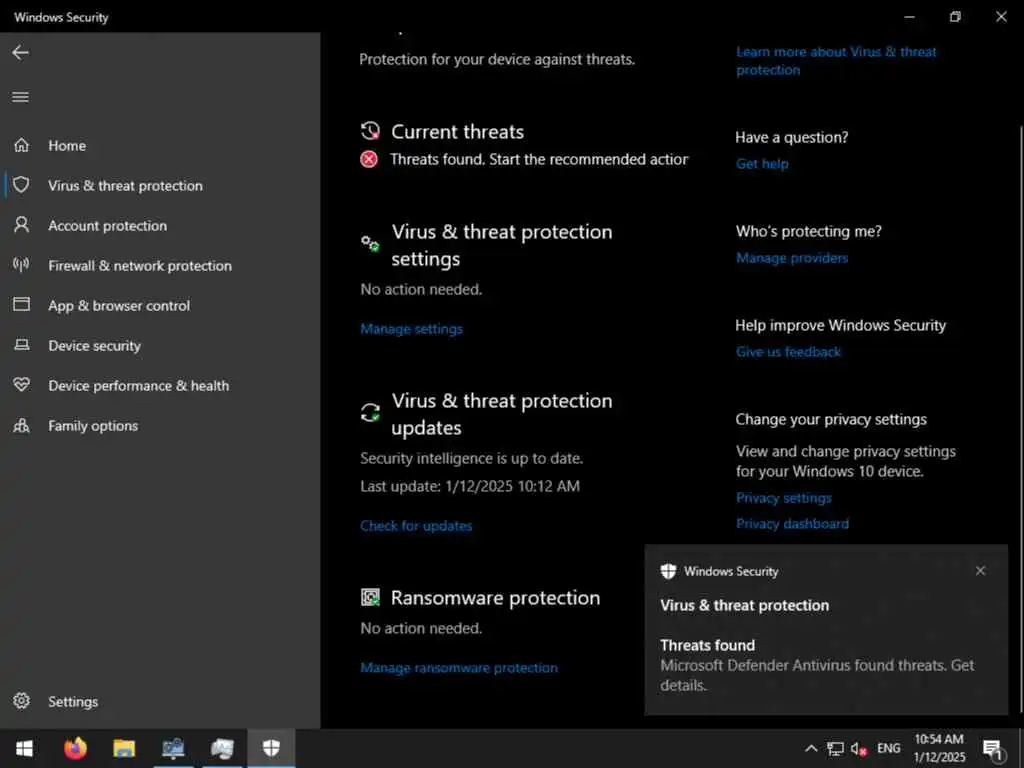Click Check for updates link
The height and width of the screenshot is (768, 1024).
(x=416, y=525)
